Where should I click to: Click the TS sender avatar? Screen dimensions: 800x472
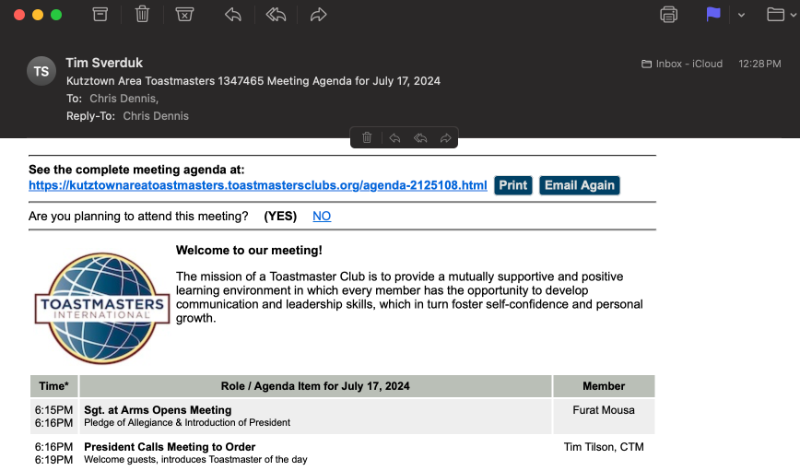coord(41,71)
